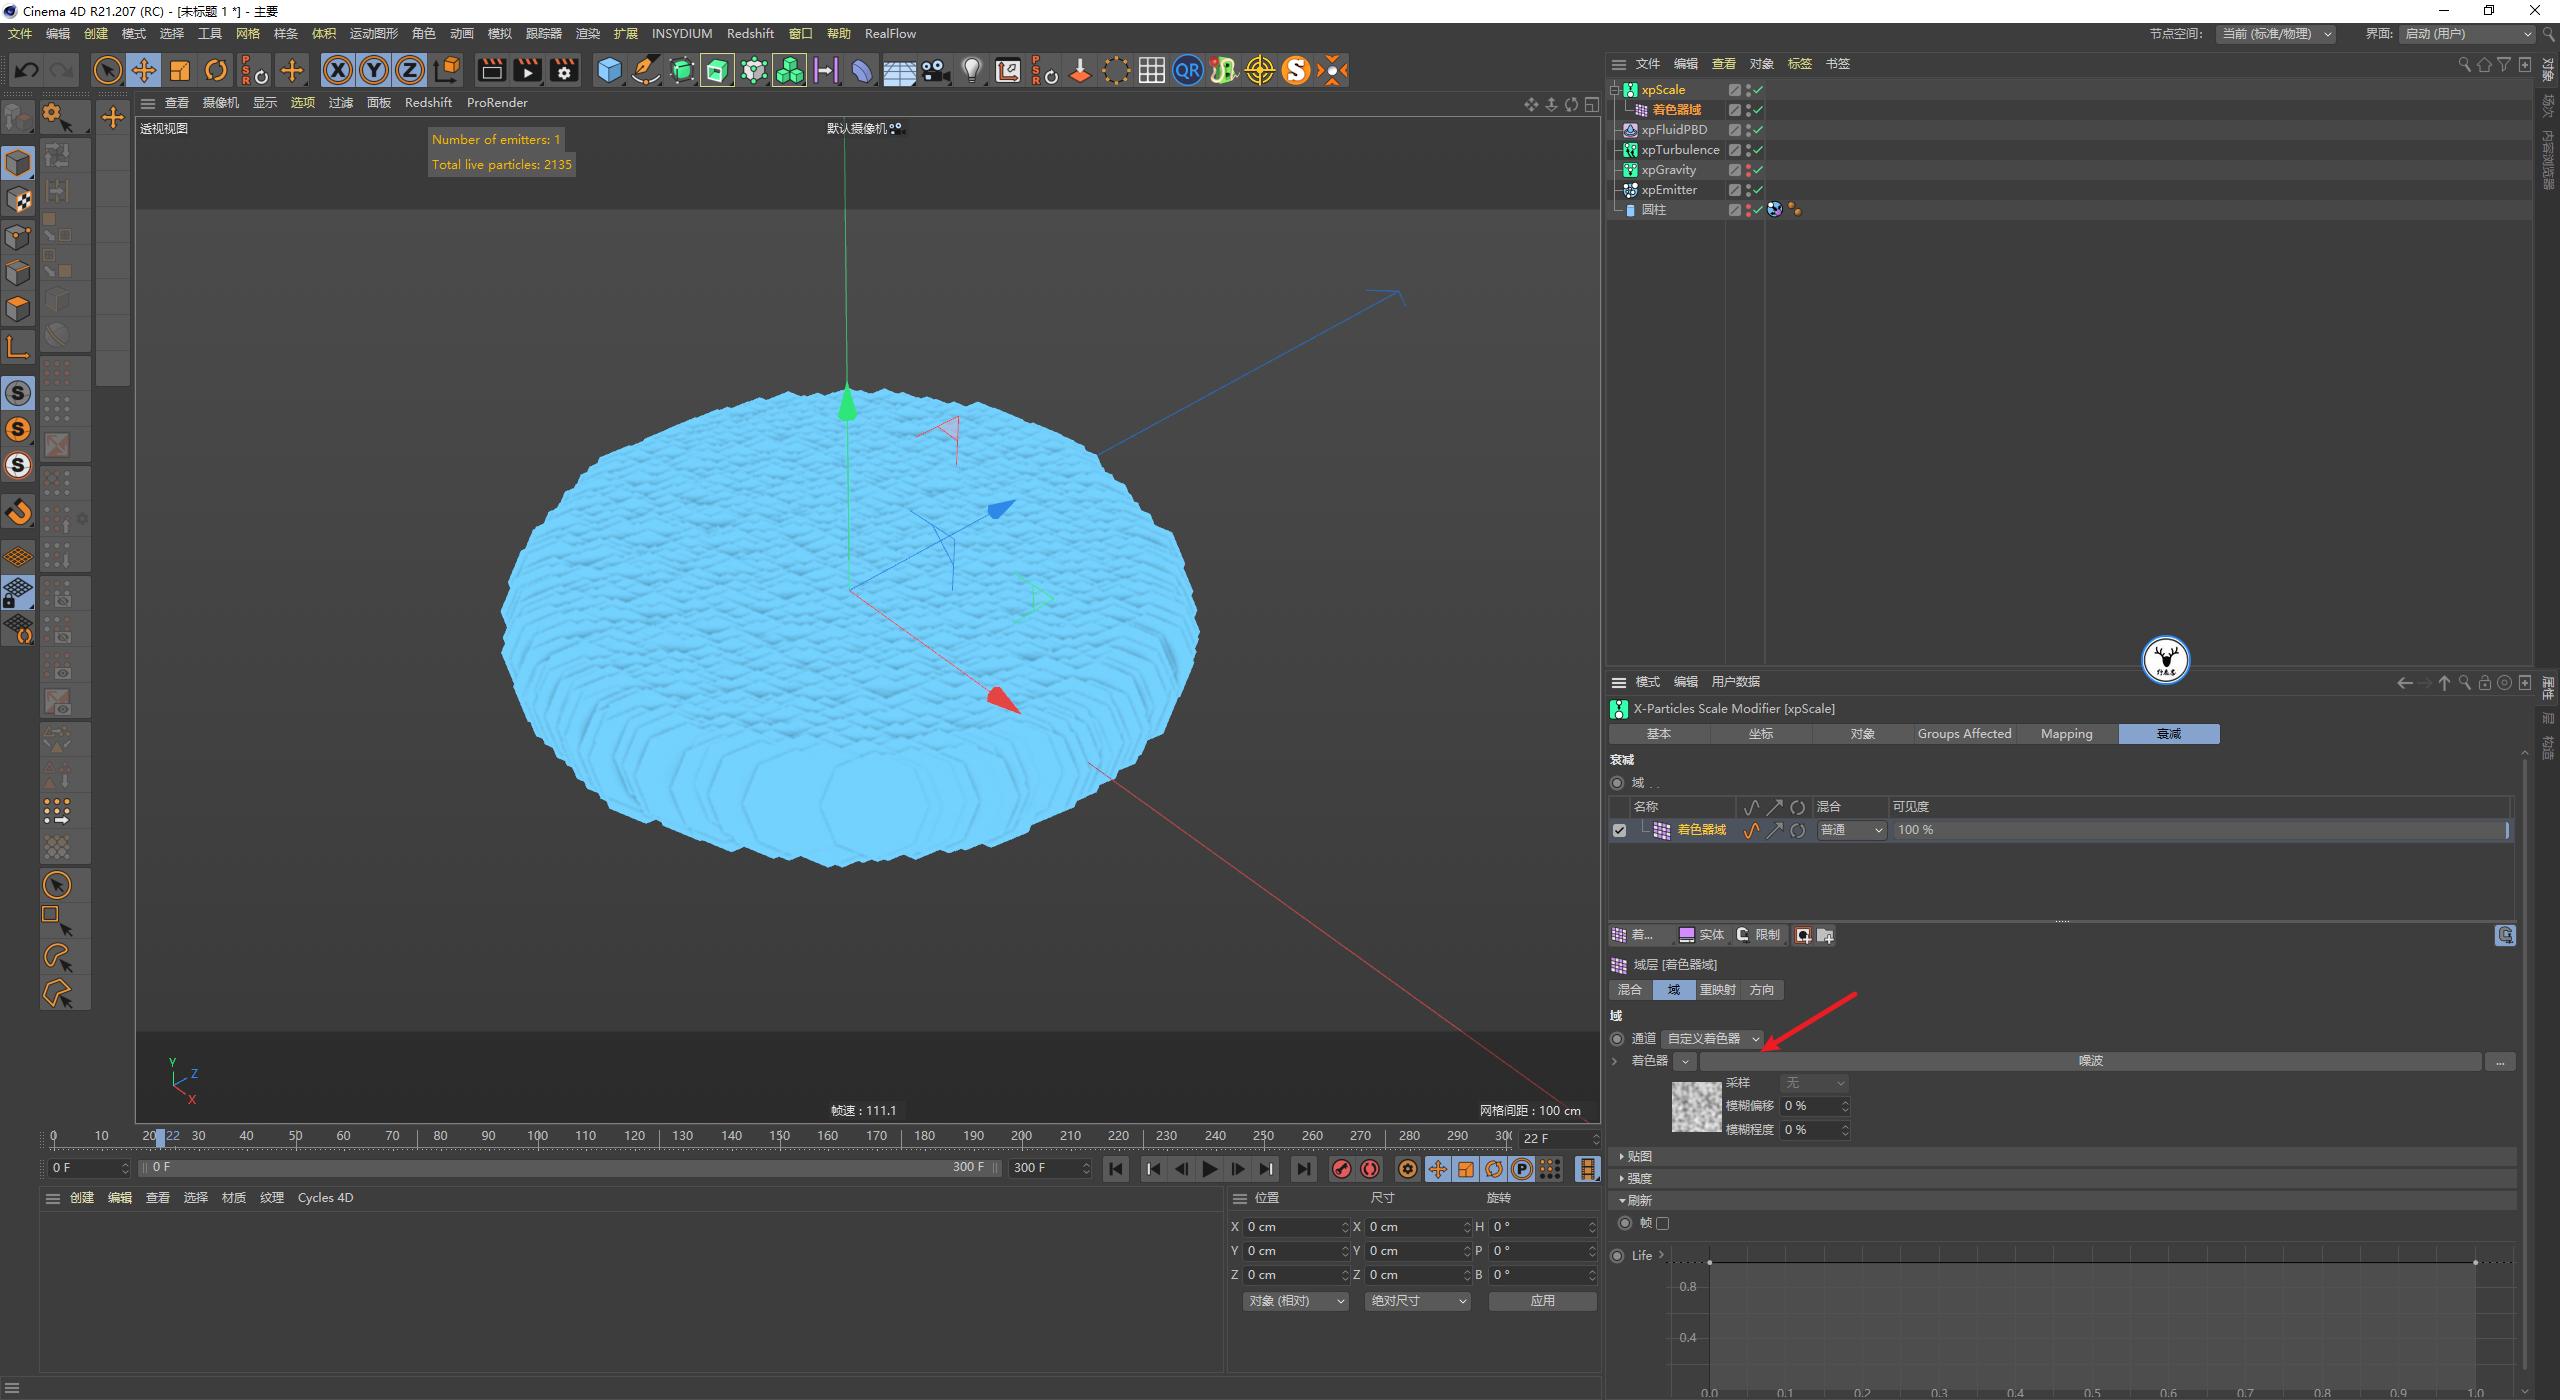Activate the Live Selection tool
This screenshot has height=1400, width=2560.
[x=107, y=70]
